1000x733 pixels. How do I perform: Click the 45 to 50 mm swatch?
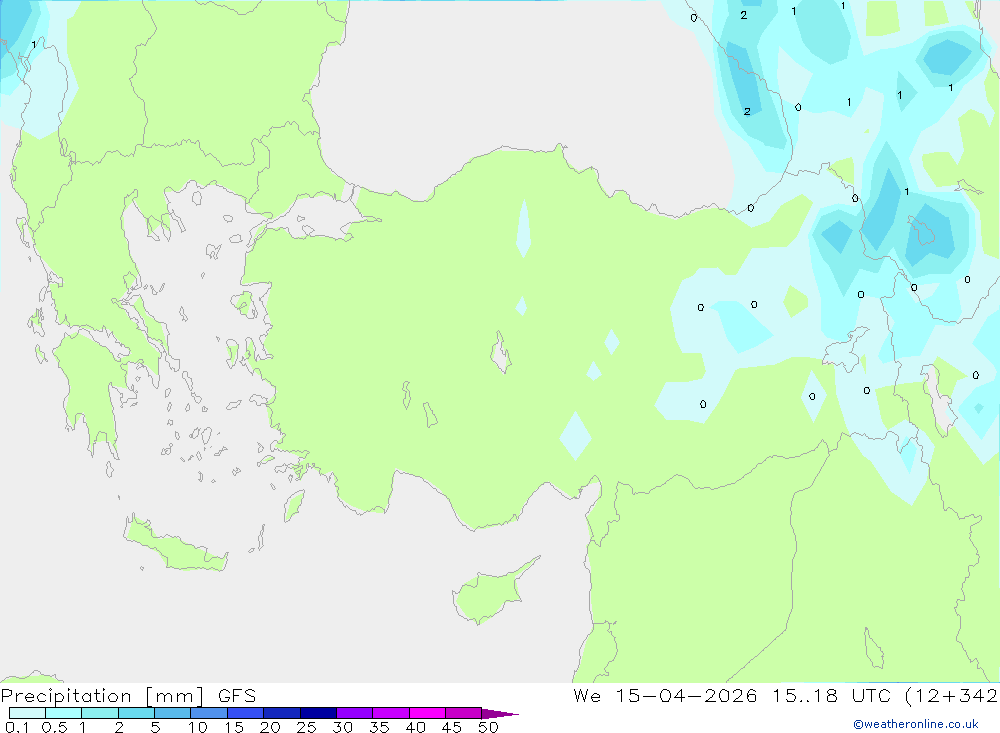tap(464, 713)
